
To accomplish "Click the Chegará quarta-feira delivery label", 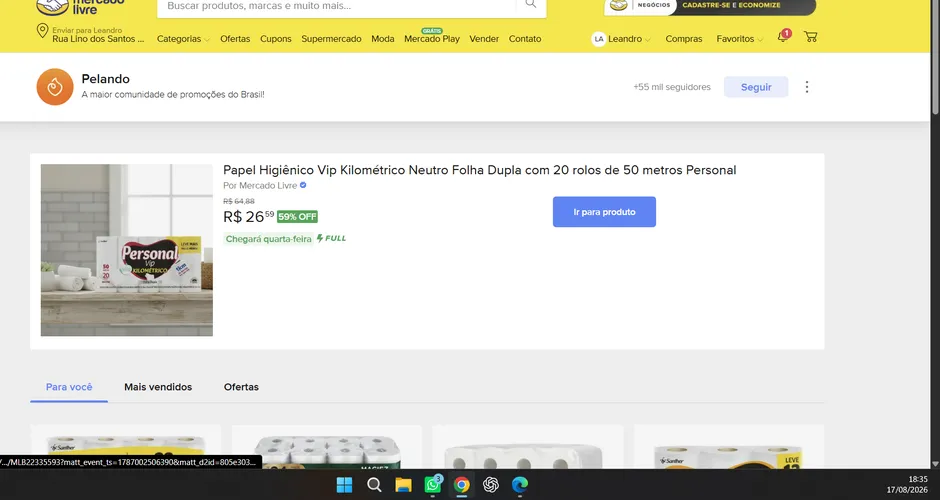I will [x=269, y=239].
